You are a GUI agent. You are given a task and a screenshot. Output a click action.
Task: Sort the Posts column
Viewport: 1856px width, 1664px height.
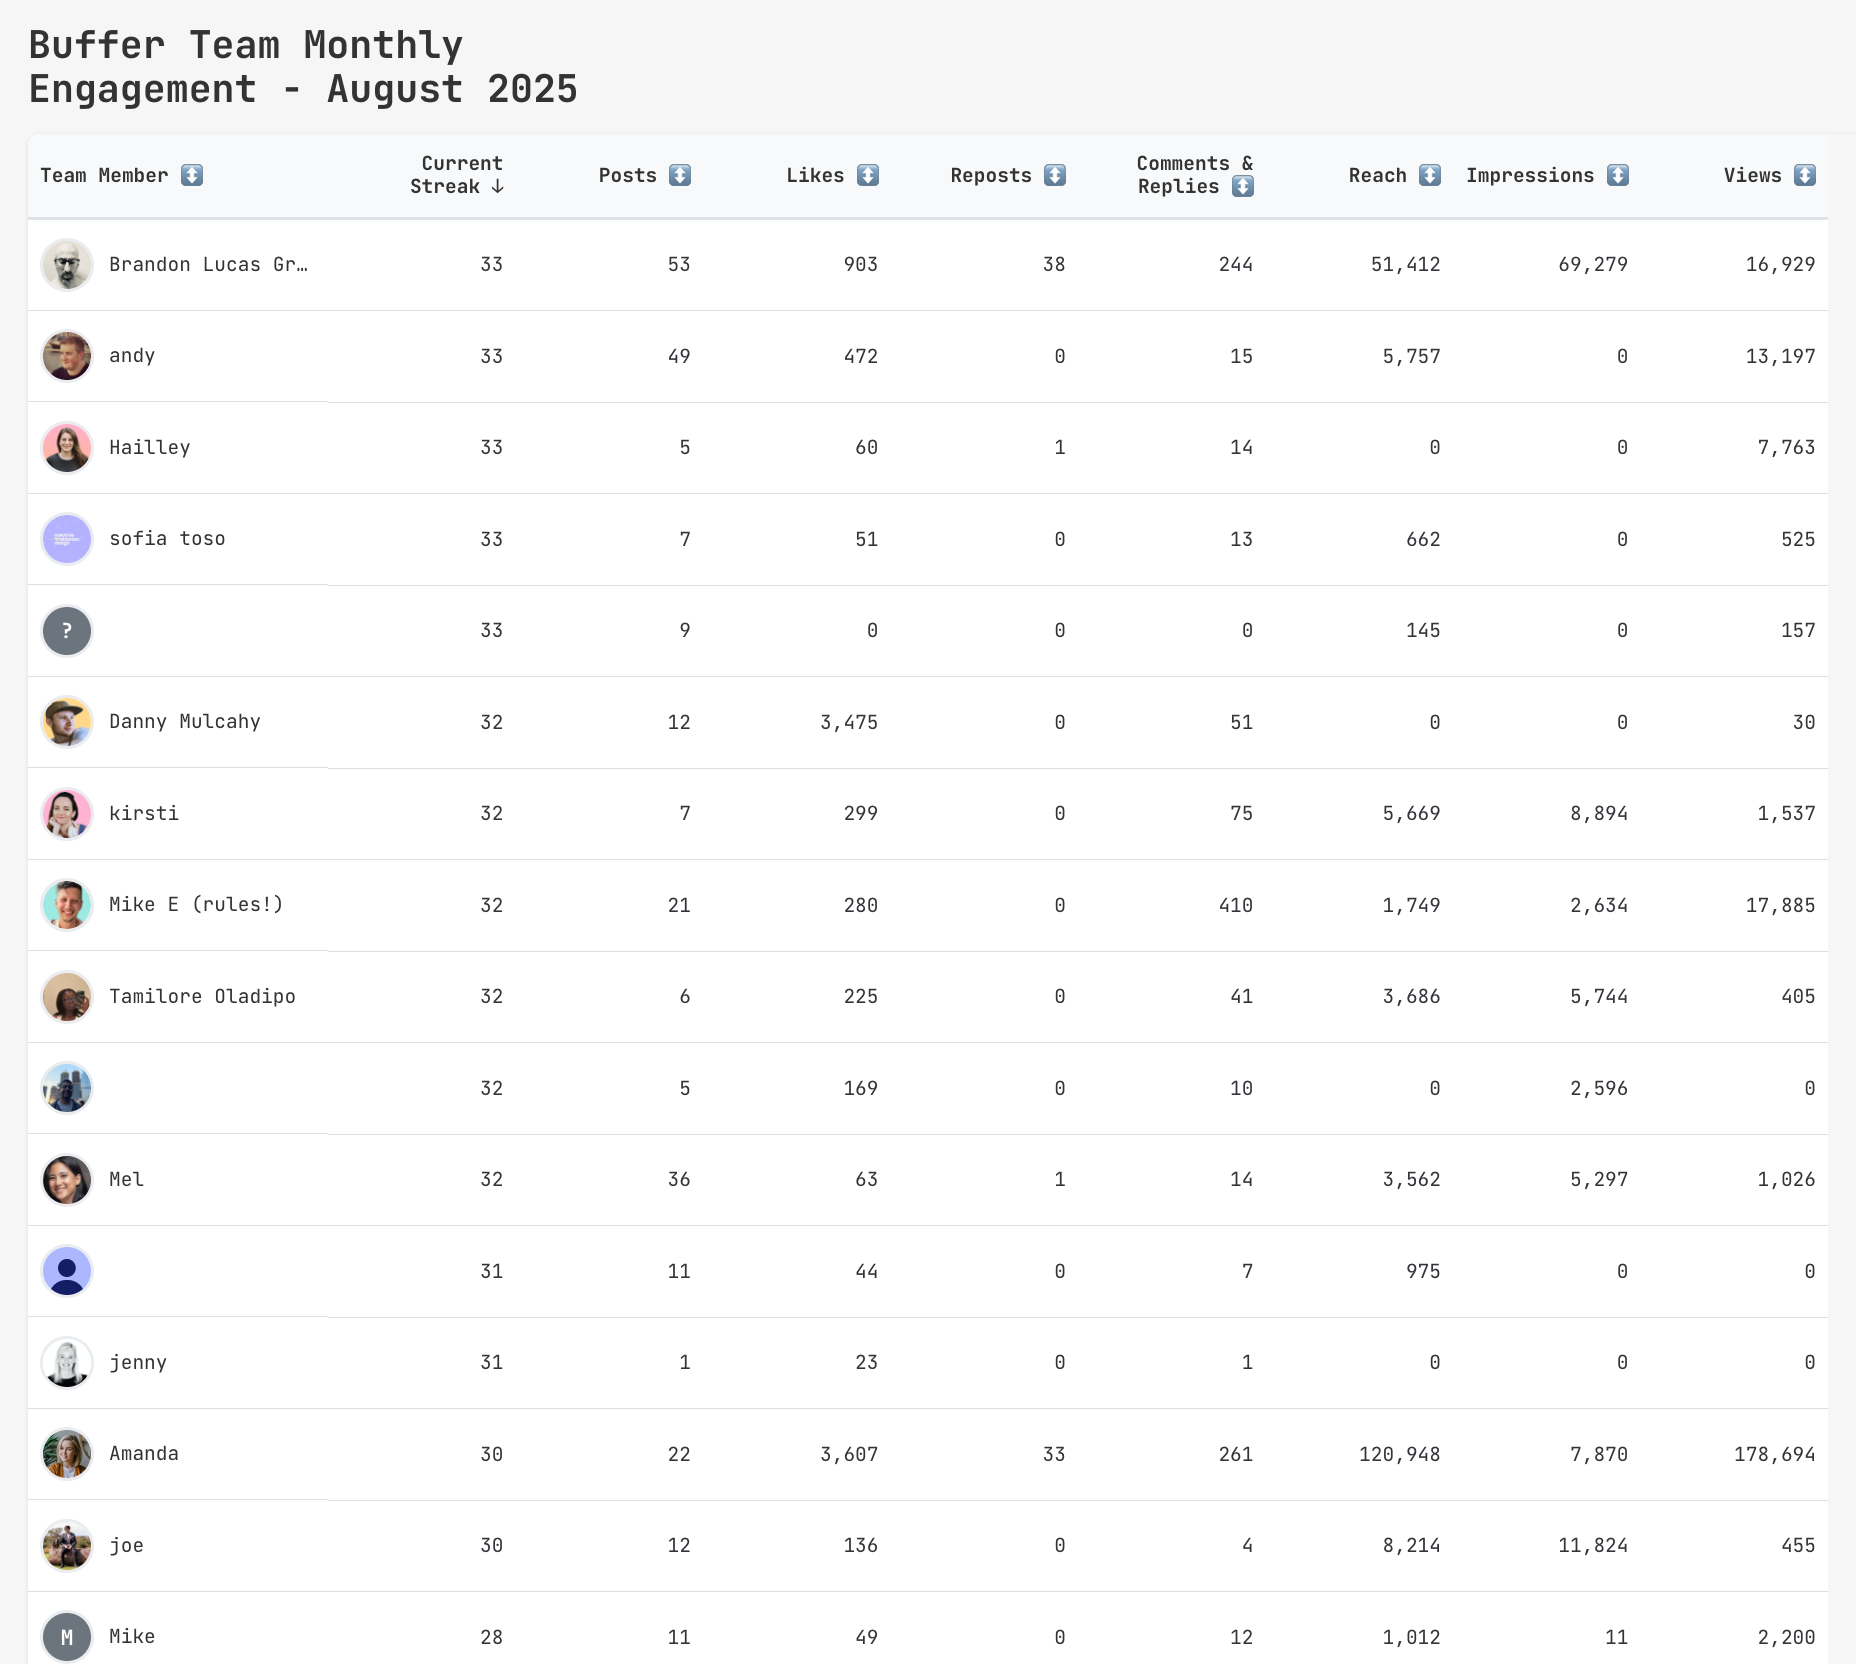678,175
